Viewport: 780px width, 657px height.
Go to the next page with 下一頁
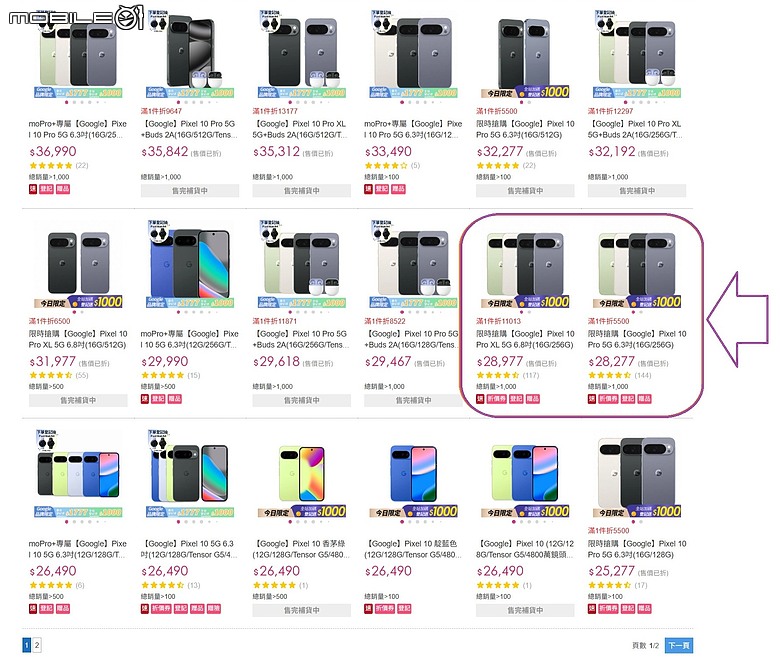679,646
